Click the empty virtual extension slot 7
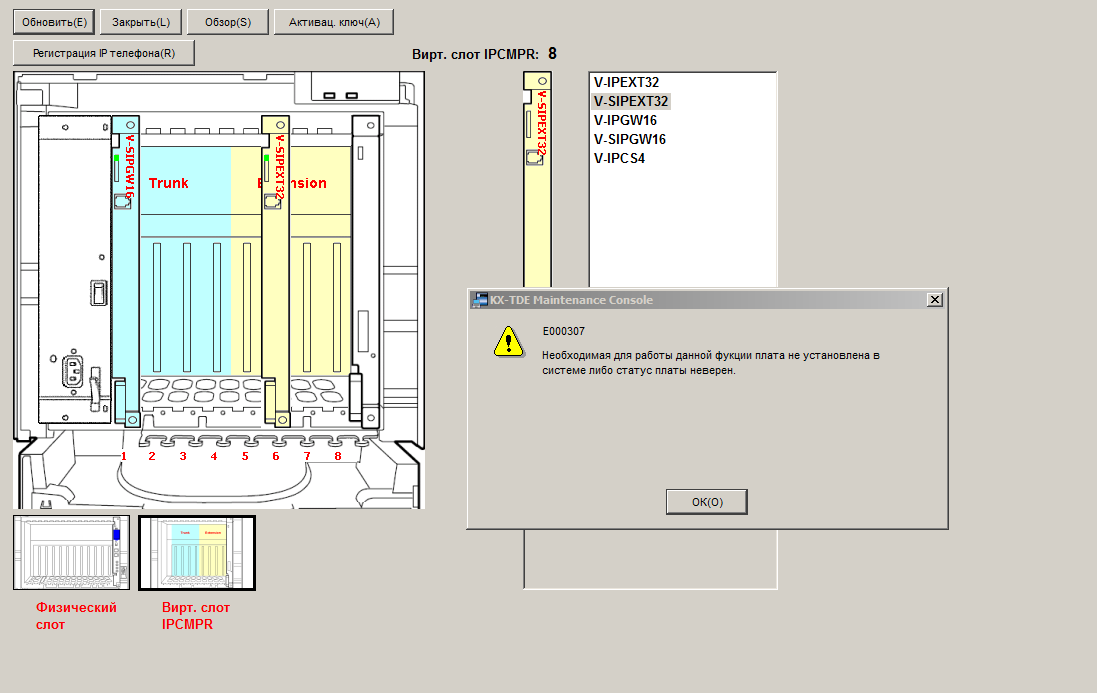 [306, 308]
